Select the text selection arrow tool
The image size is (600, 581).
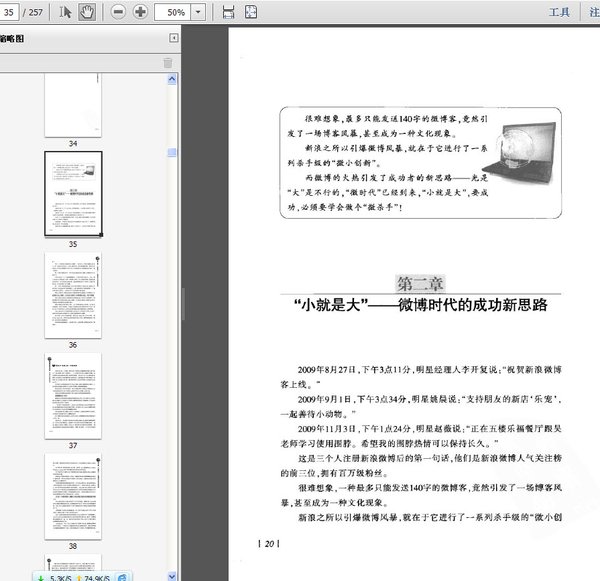66,12
